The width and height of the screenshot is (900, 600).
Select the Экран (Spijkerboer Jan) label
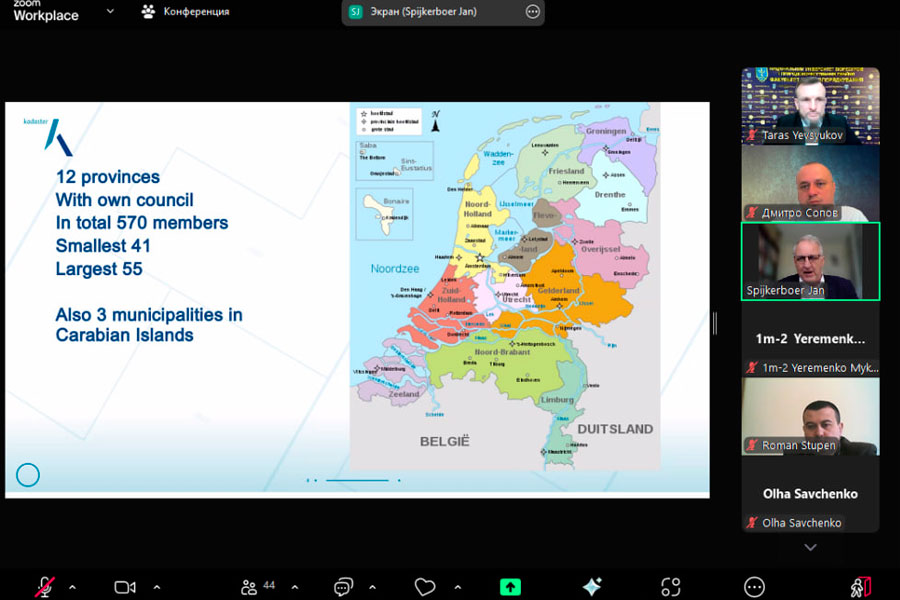click(x=424, y=11)
